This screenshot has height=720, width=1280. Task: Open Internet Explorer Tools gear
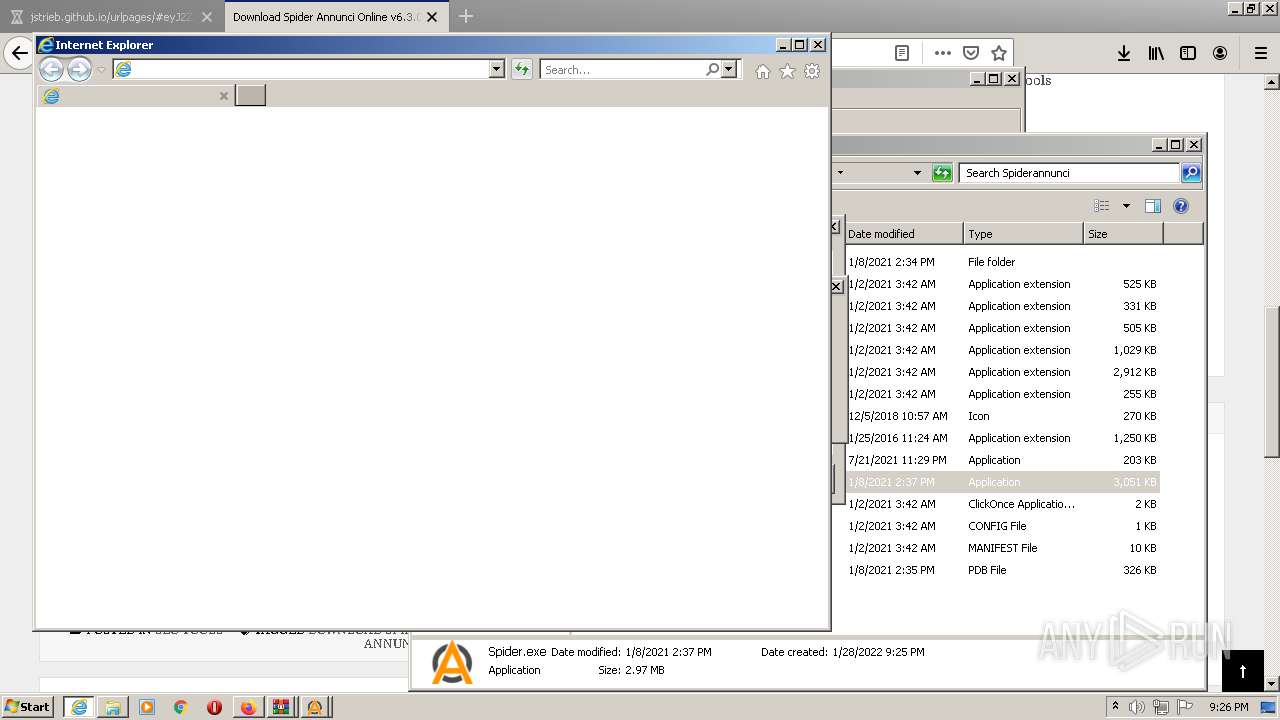[812, 71]
